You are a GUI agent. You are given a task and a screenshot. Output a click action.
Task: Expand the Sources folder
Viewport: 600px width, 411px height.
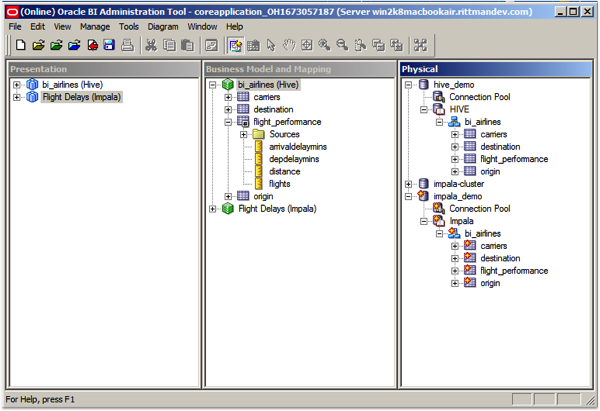tap(243, 134)
